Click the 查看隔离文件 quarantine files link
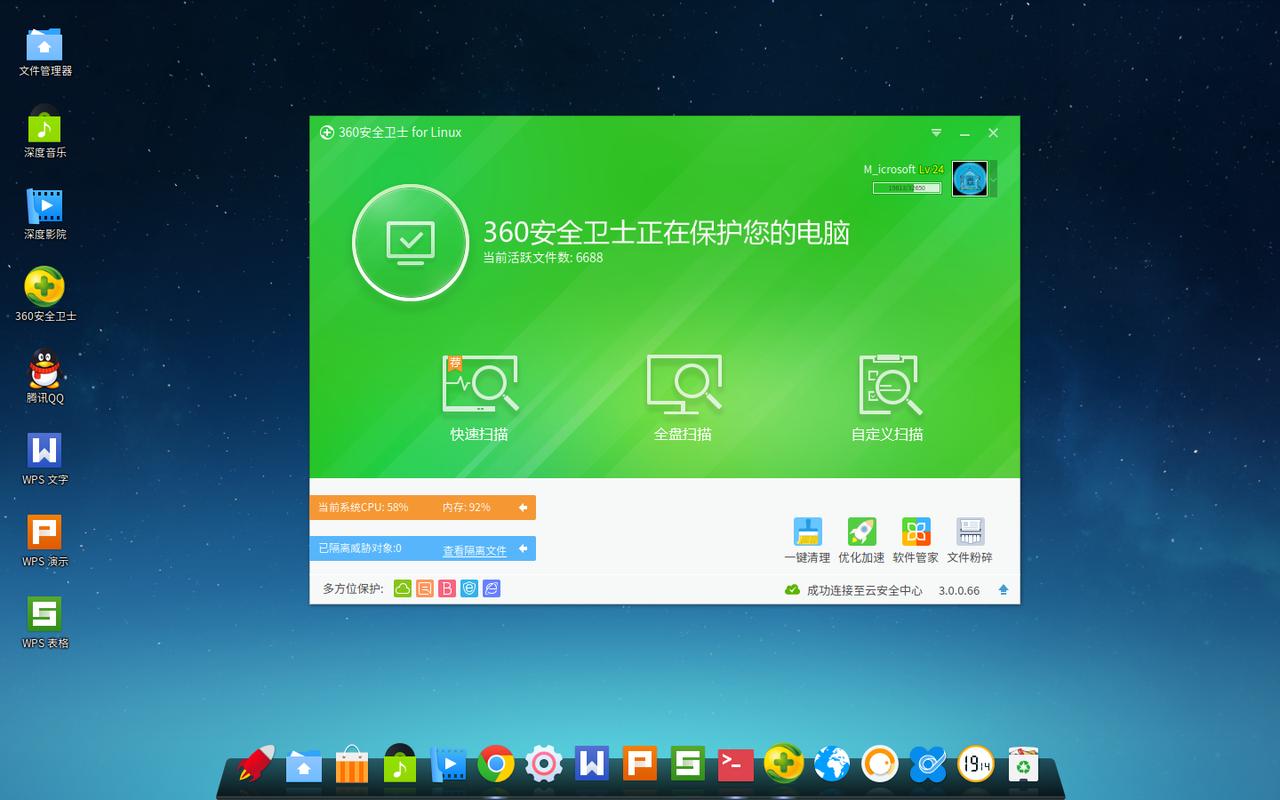 pos(475,549)
